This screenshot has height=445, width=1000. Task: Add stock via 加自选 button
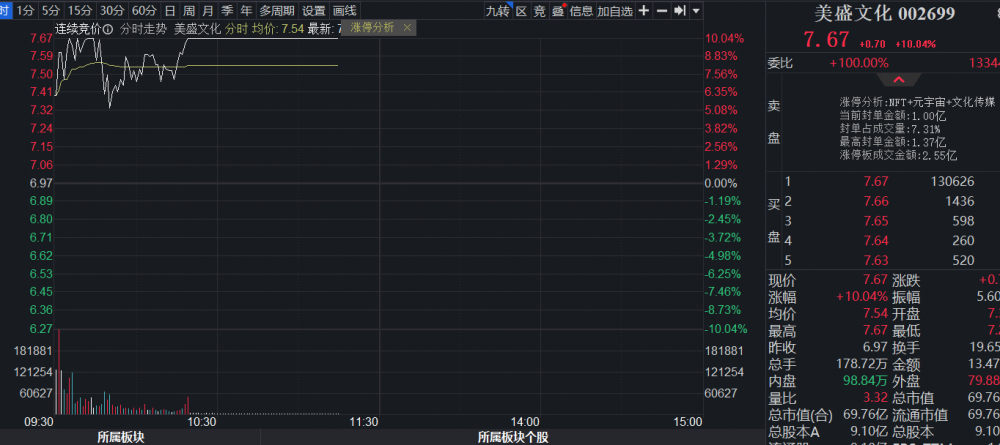(615, 11)
